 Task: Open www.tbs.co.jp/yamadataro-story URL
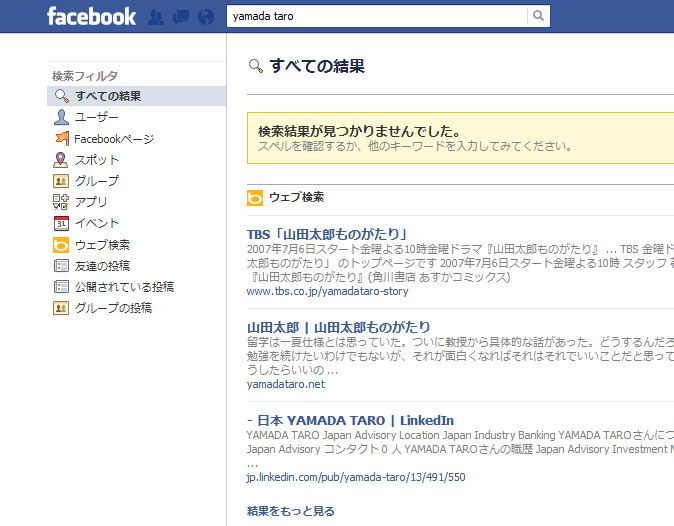[x=328, y=291]
